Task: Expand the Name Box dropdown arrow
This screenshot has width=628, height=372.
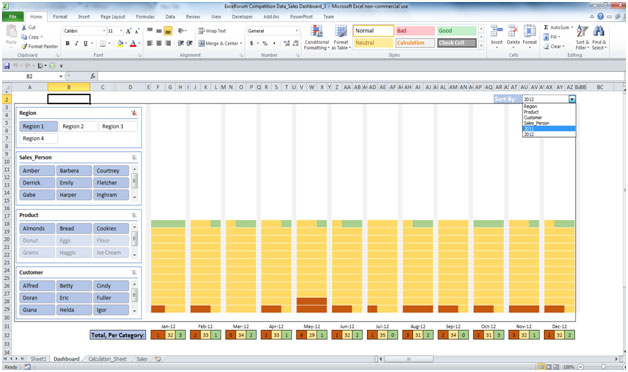Action: (61, 76)
